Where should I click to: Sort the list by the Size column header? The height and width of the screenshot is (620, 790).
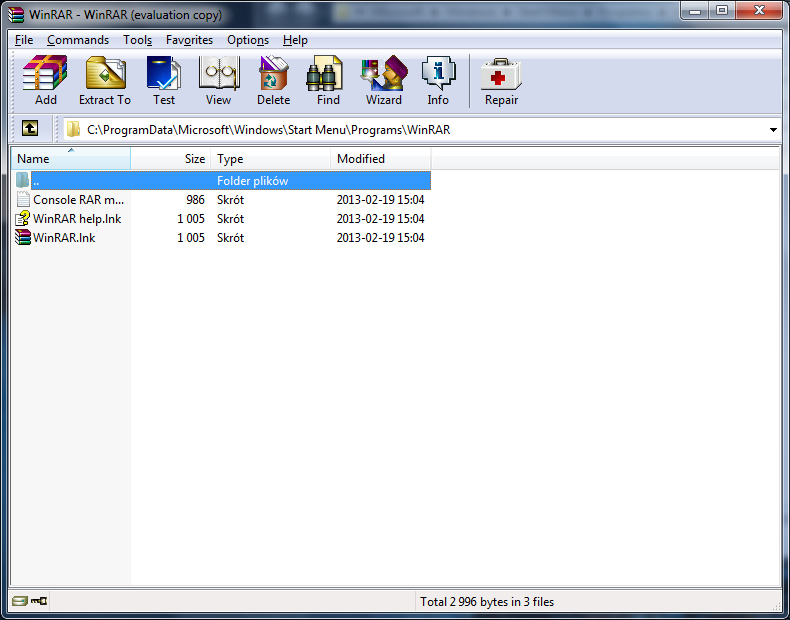[x=170, y=159]
